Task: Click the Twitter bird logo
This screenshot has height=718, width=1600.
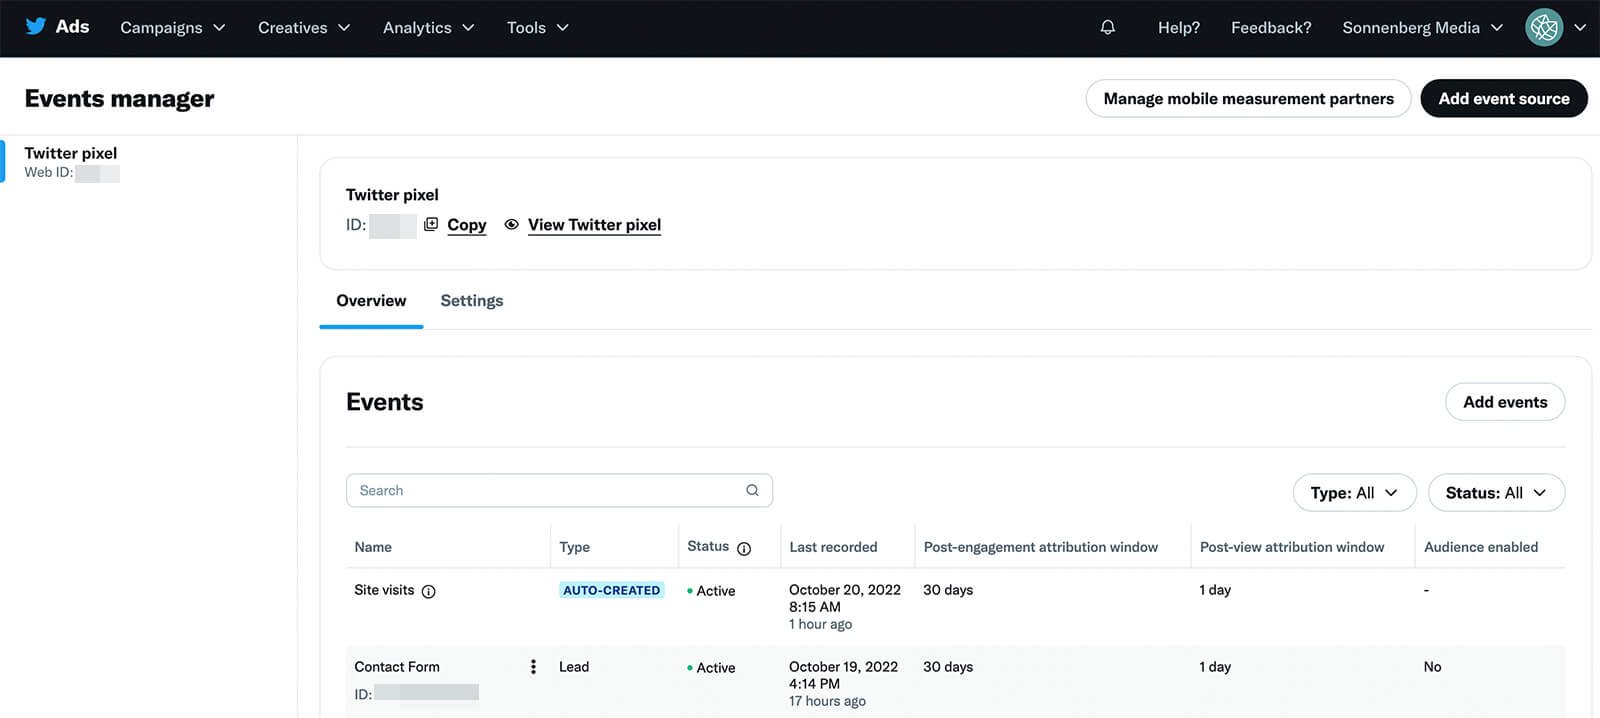Action: (x=36, y=26)
